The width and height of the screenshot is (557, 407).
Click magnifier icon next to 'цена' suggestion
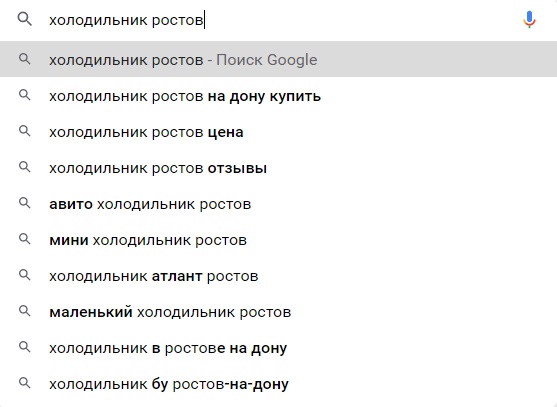tap(25, 131)
